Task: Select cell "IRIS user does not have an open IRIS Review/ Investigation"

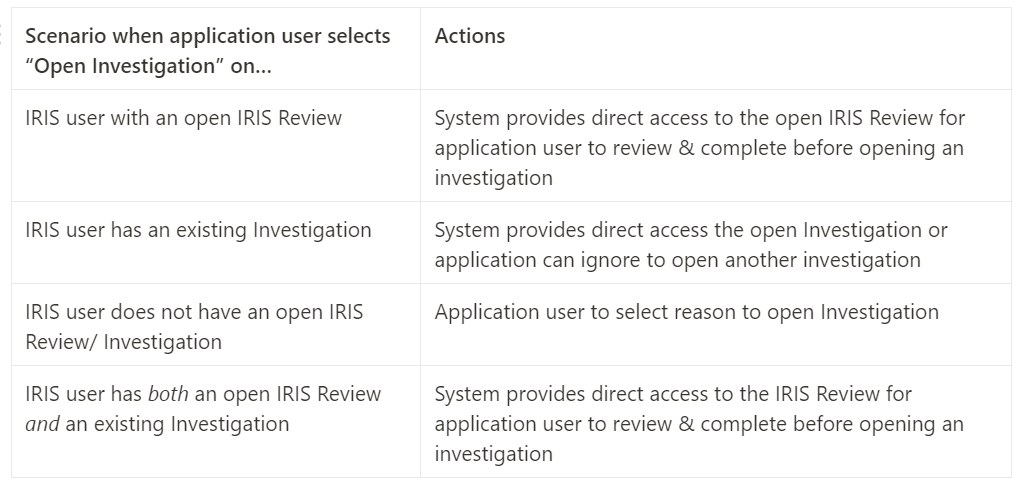Action: click(216, 324)
